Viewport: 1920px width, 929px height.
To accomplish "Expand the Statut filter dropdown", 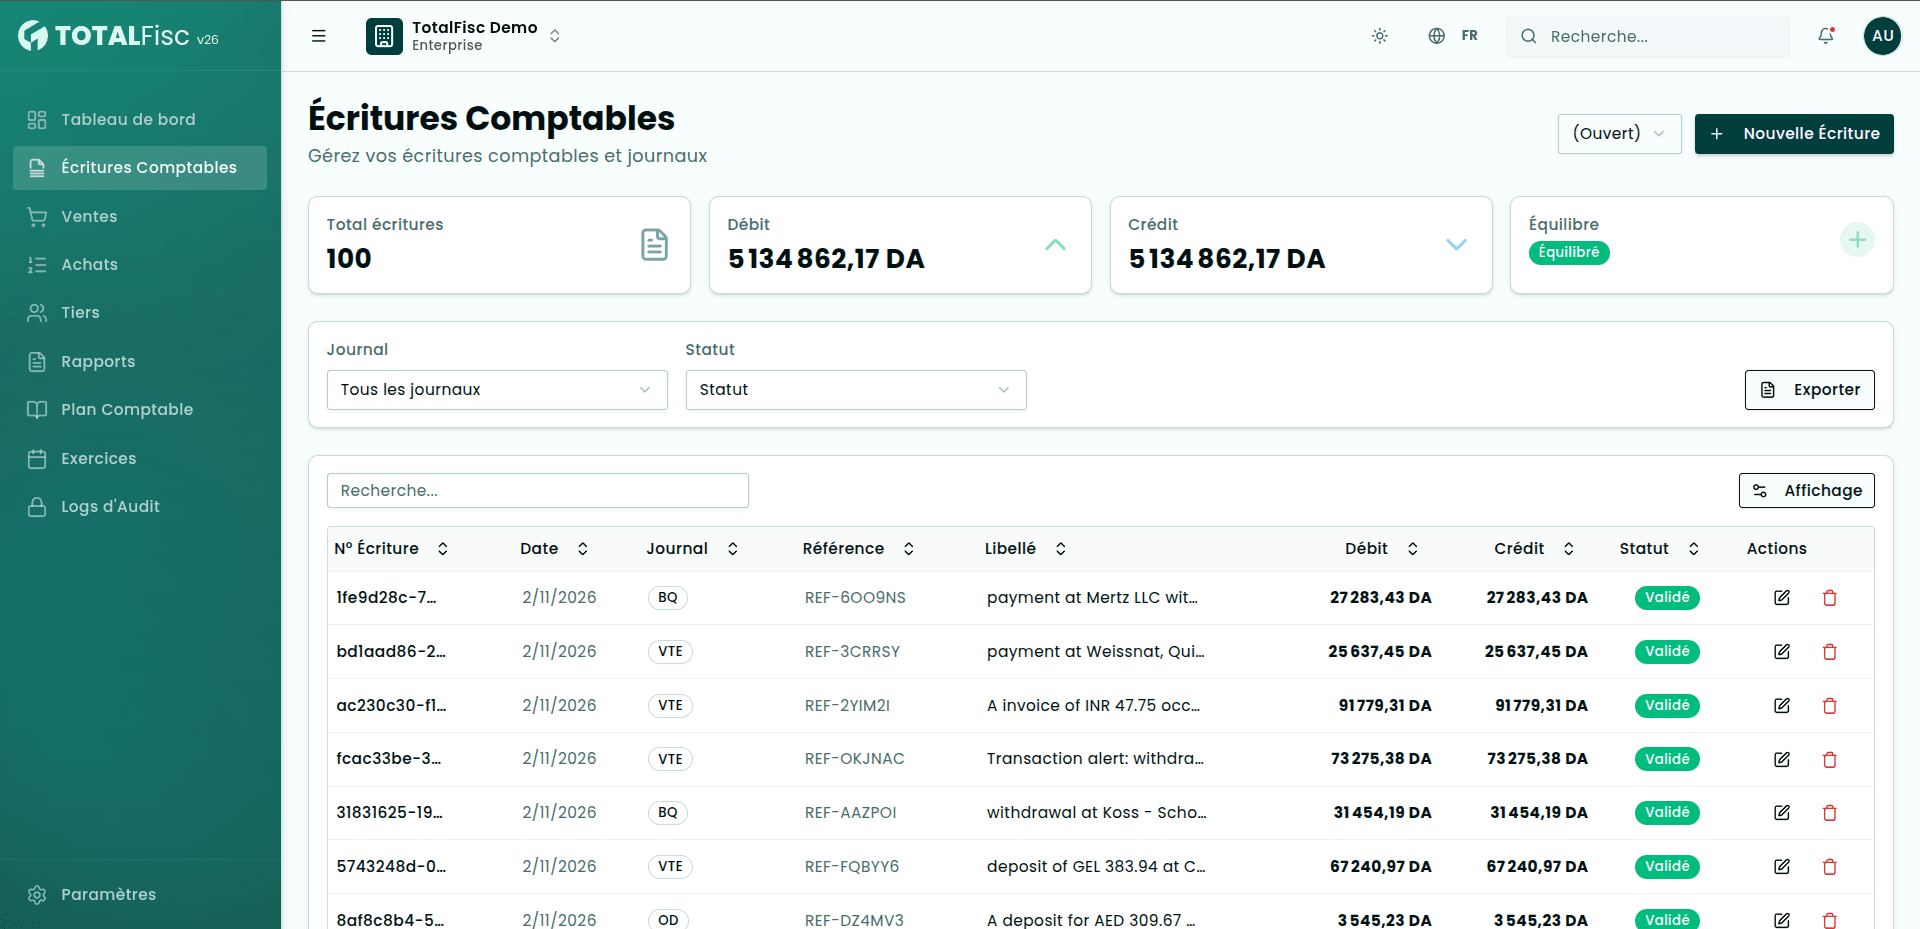I will coord(855,390).
